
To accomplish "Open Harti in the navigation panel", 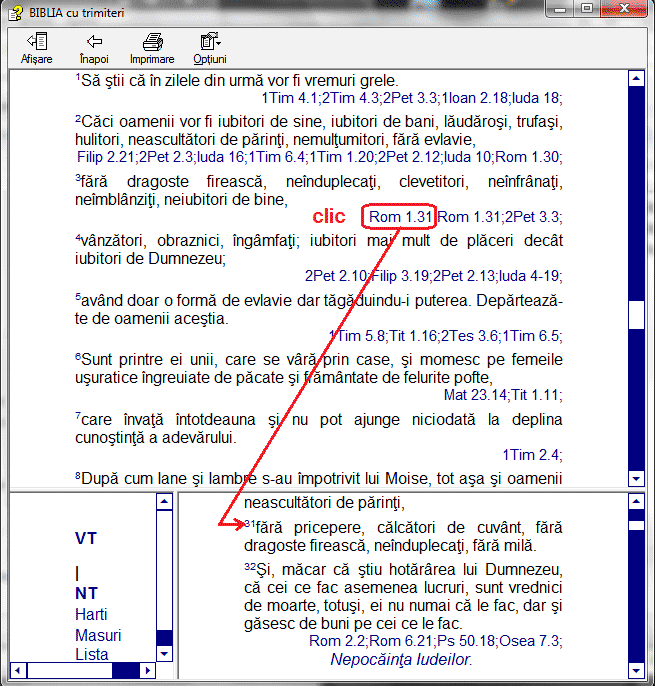I will [91, 614].
